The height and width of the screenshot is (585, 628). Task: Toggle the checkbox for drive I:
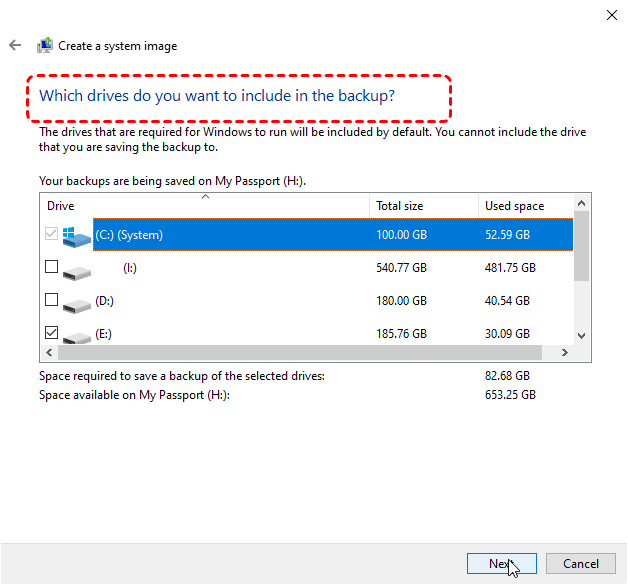pyautogui.click(x=52, y=267)
